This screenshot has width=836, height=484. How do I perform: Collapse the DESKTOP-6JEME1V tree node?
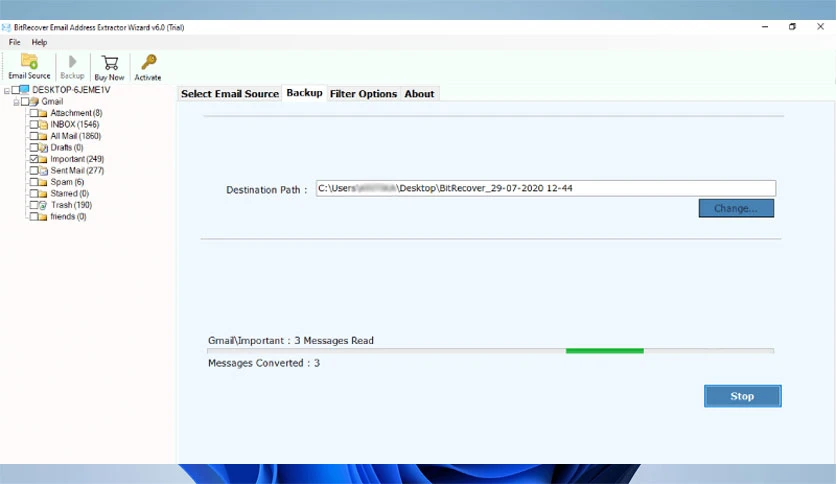(x=7, y=91)
